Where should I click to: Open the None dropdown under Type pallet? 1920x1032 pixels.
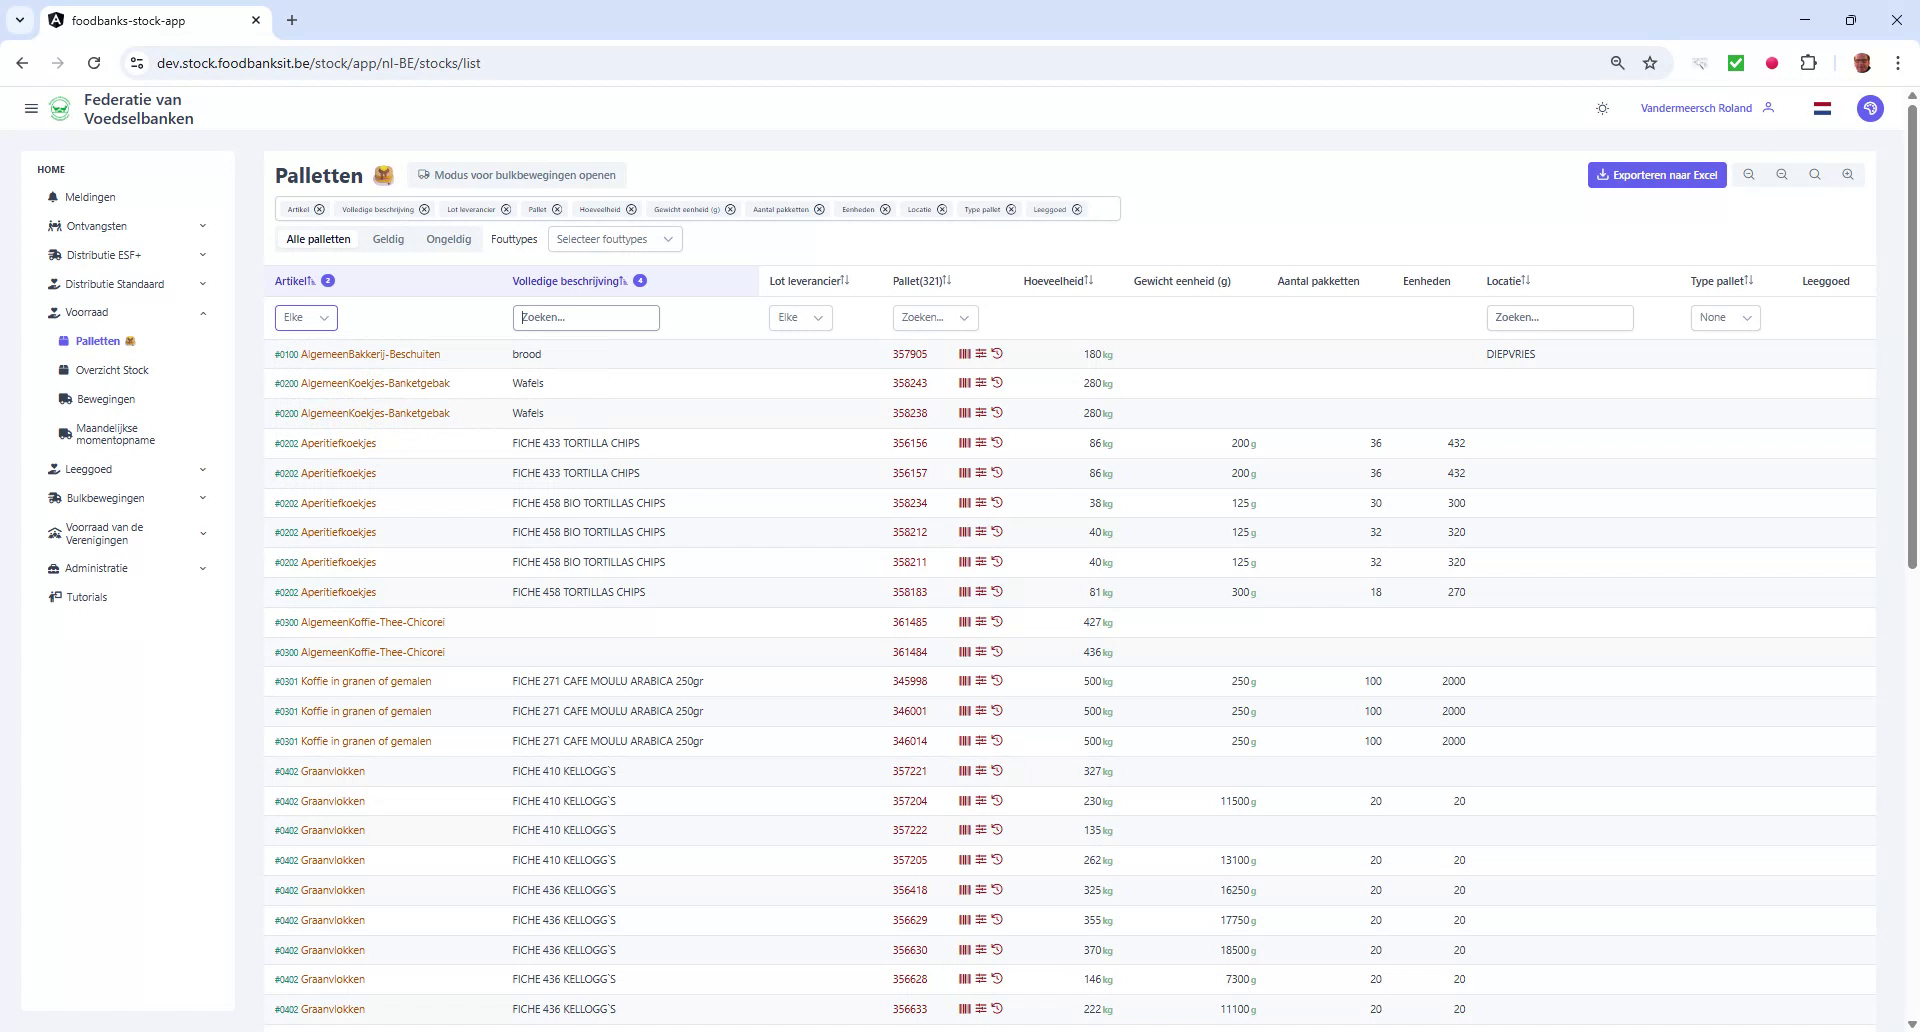tap(1725, 317)
